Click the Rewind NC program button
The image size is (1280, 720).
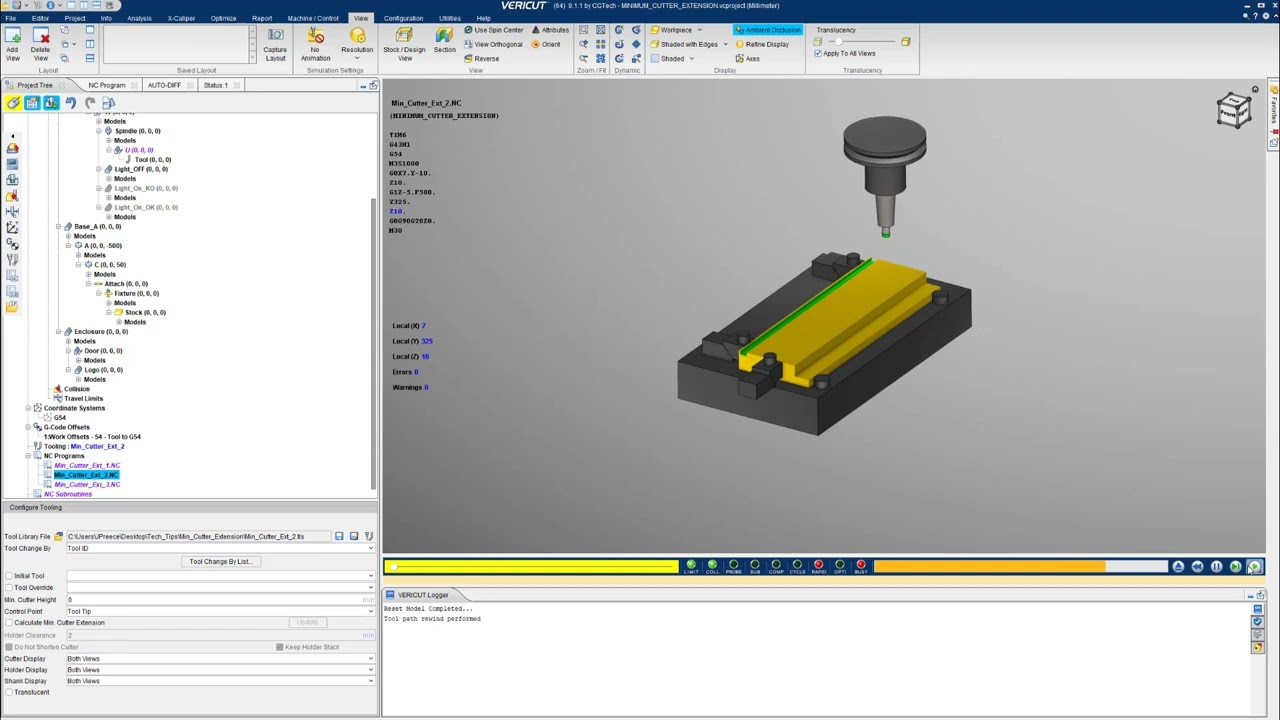(1197, 567)
